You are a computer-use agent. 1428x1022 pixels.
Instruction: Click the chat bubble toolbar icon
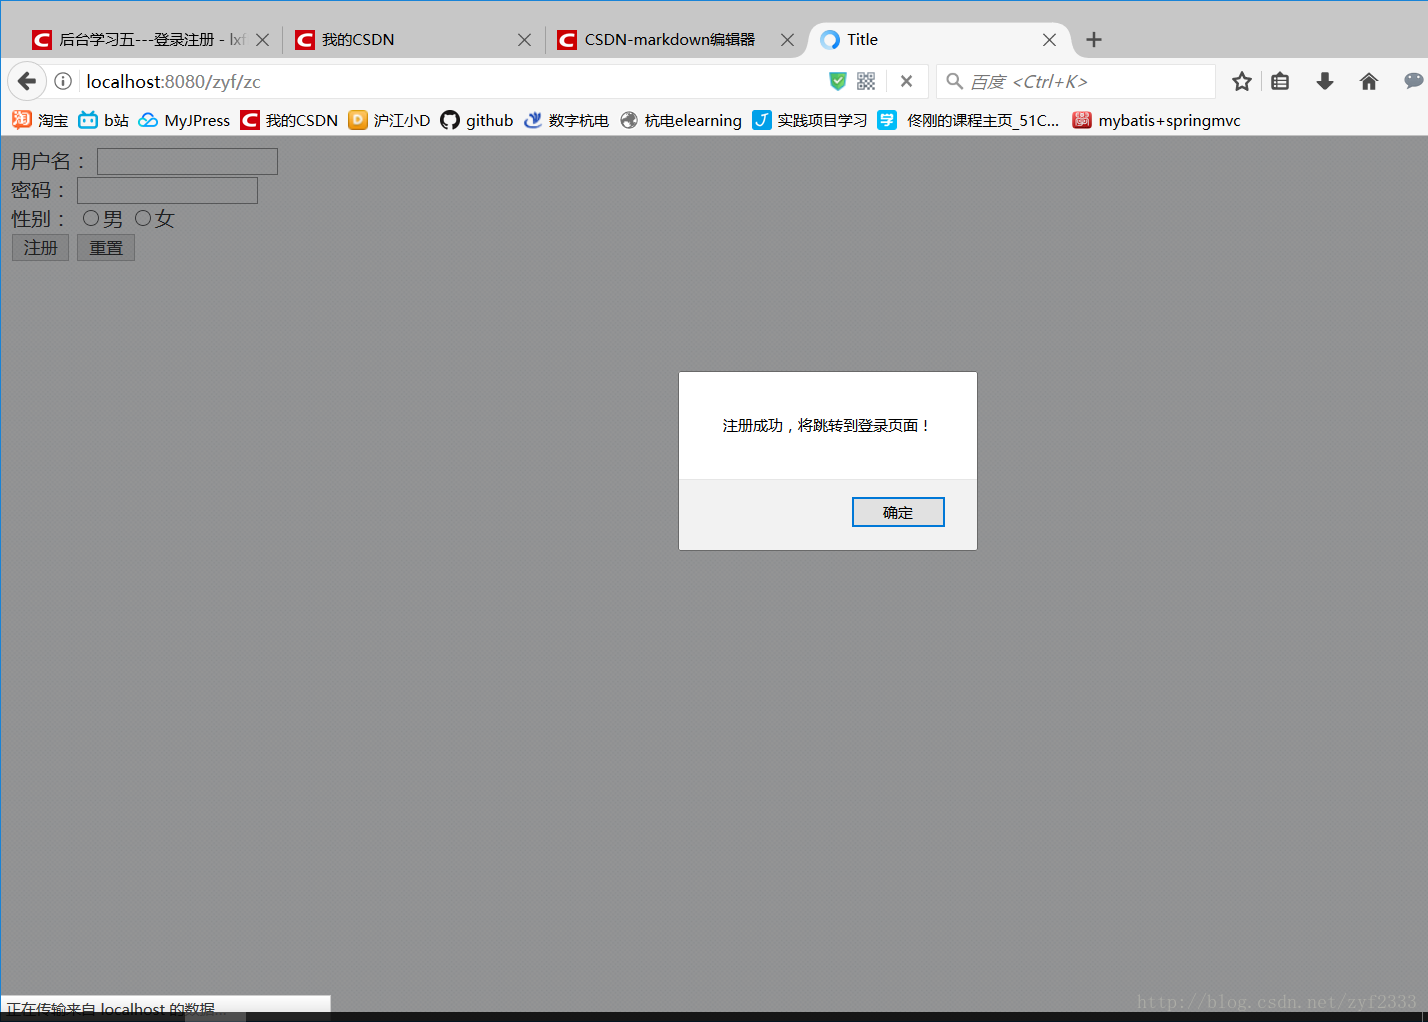1413,81
